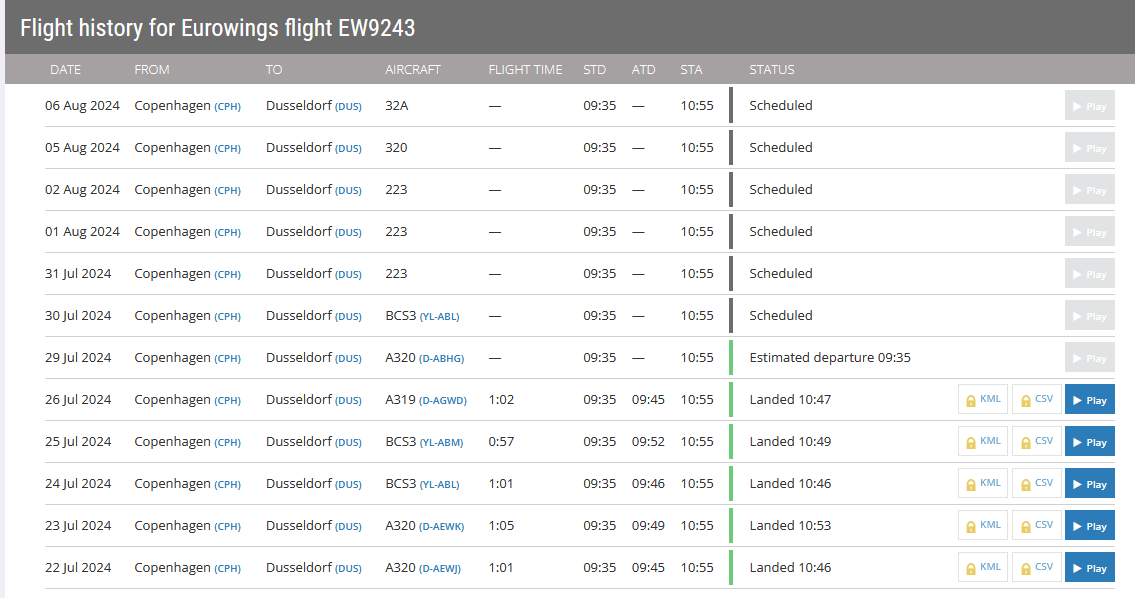
Task: Click the STATUS column header
Action: point(772,70)
